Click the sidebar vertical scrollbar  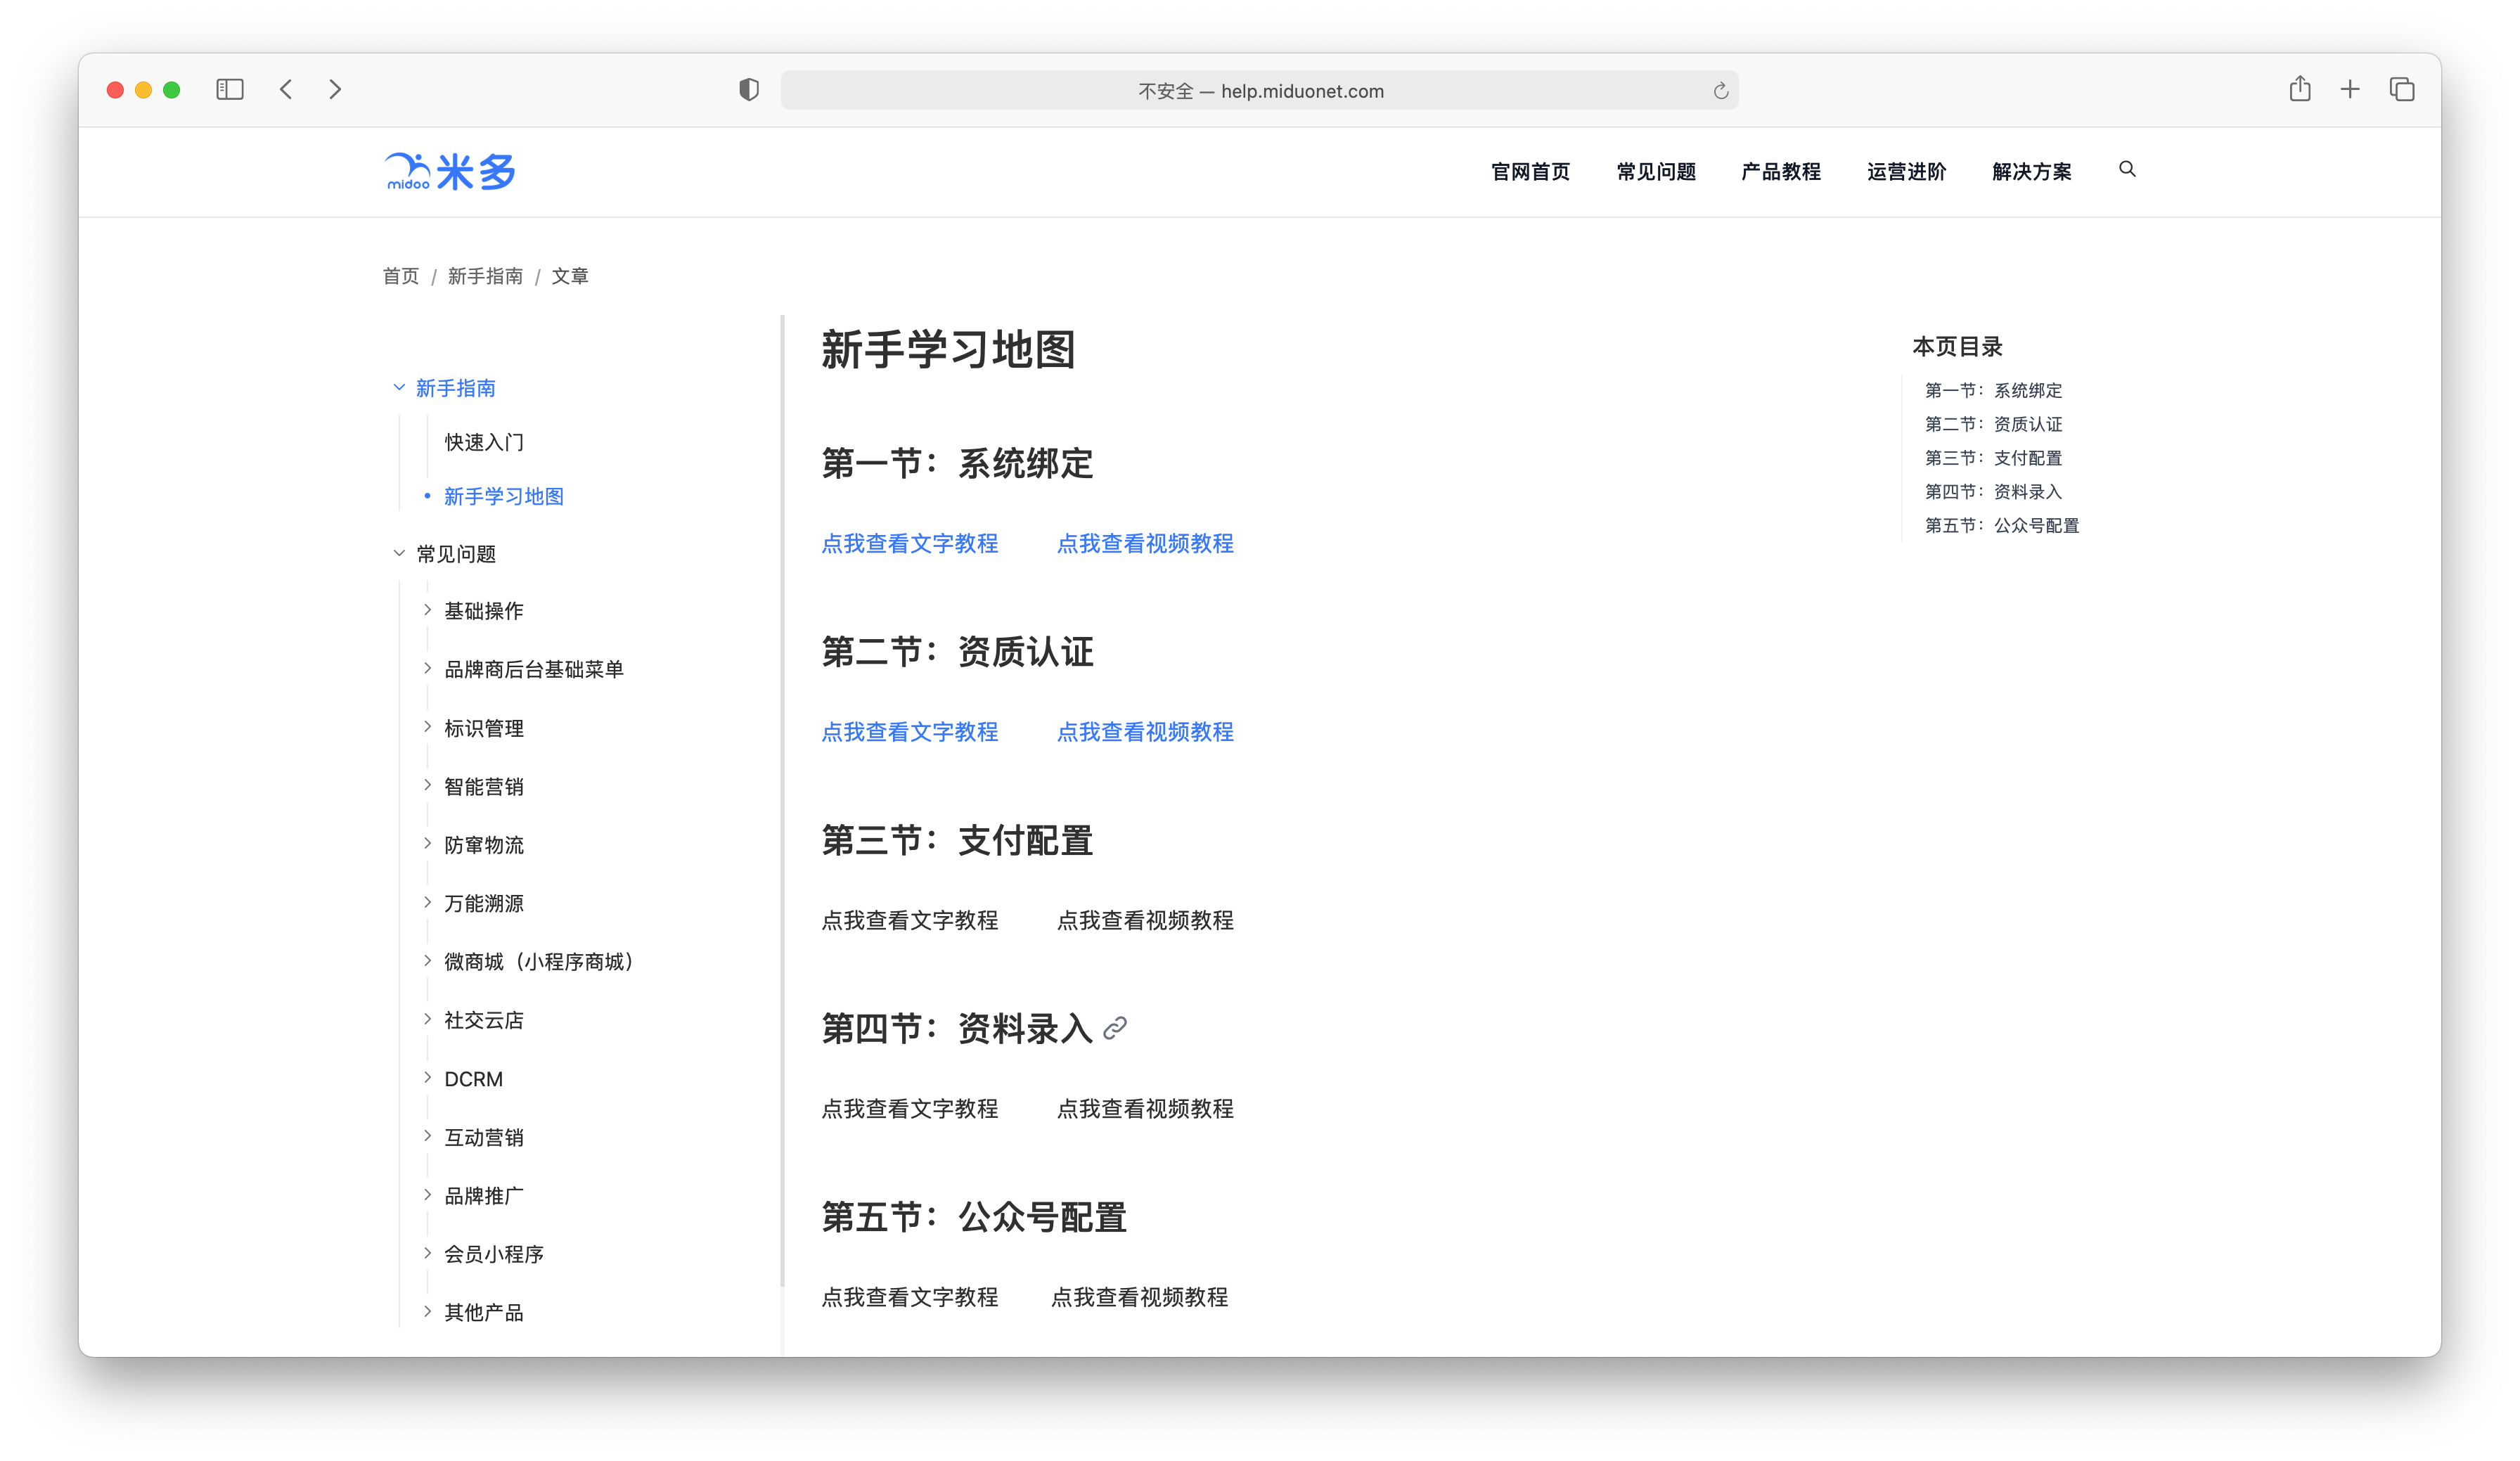pos(783,801)
